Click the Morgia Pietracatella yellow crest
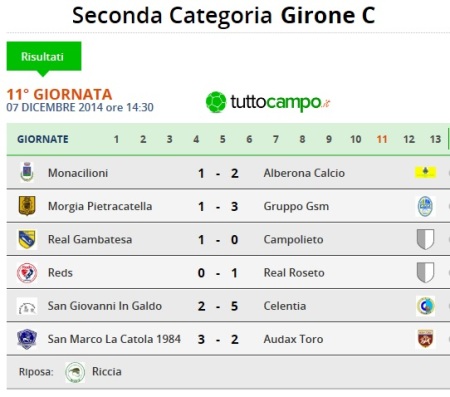The image size is (450, 397). click(x=27, y=206)
